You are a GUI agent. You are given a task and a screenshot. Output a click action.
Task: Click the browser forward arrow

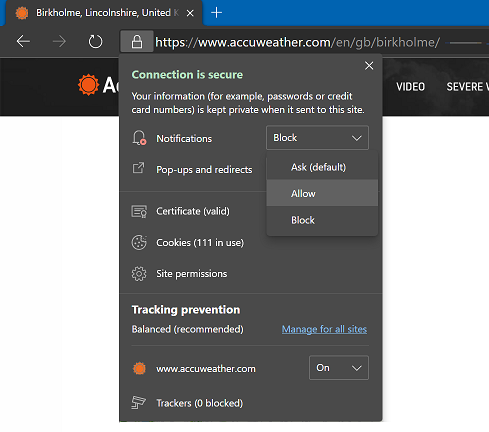[59, 42]
